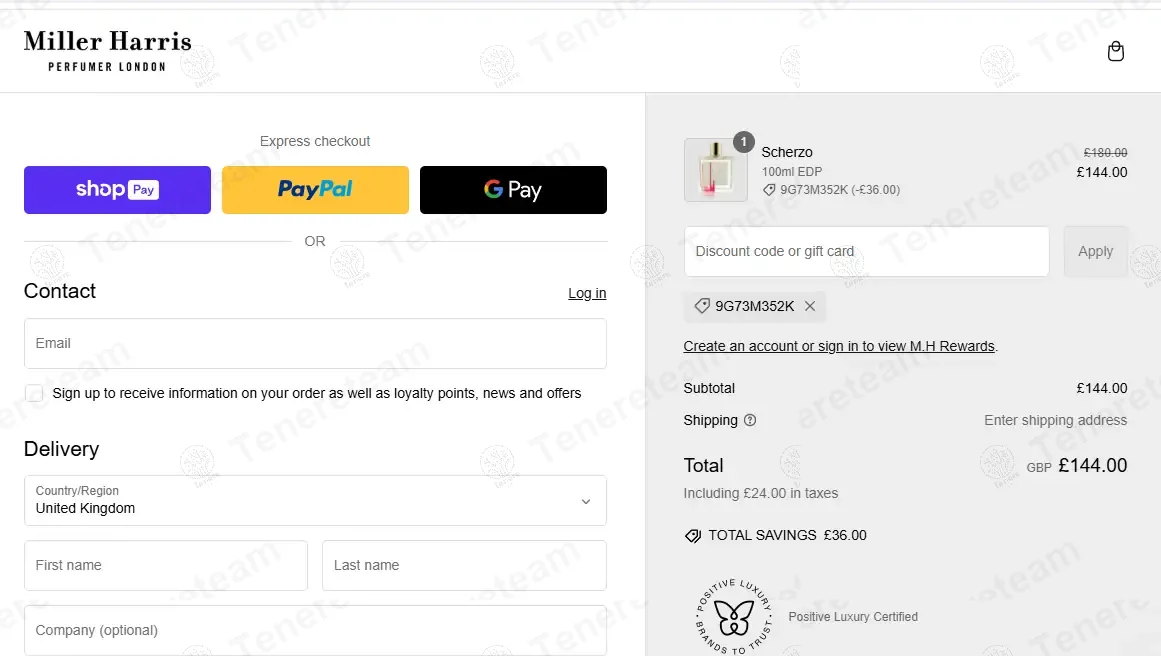The width and height of the screenshot is (1161, 656).
Task: Click the Miller Harris logo
Action: (x=107, y=51)
